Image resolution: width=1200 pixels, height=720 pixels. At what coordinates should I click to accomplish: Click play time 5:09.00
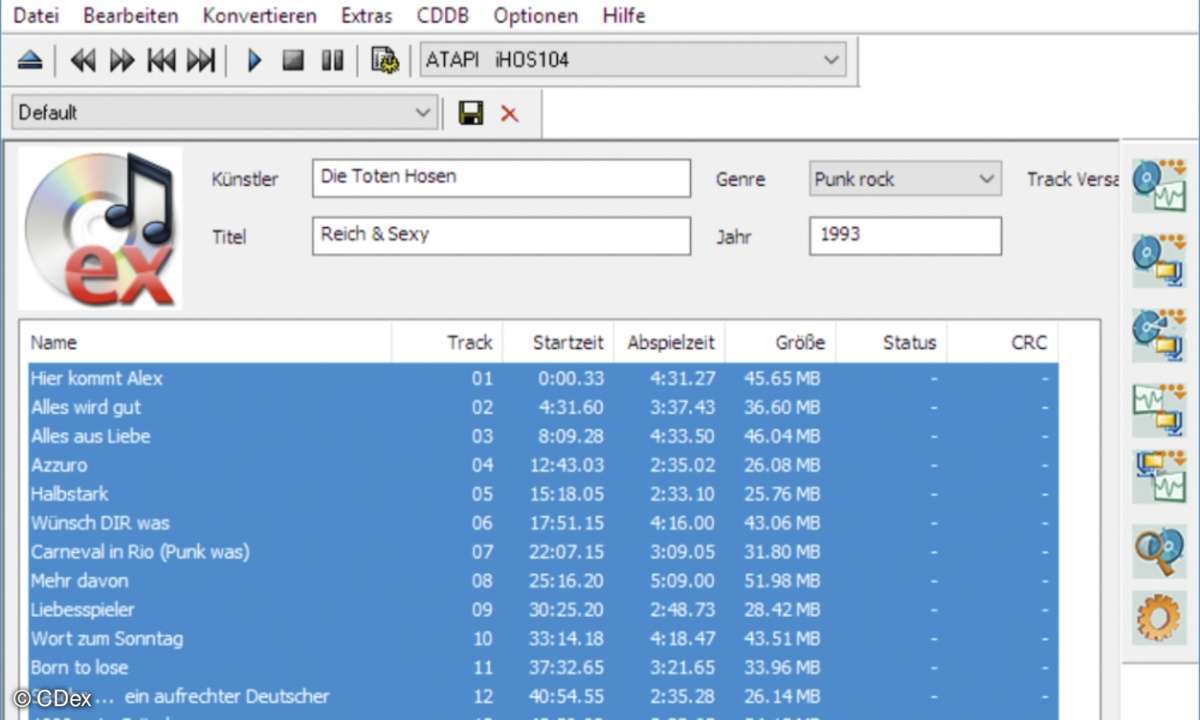682,582
